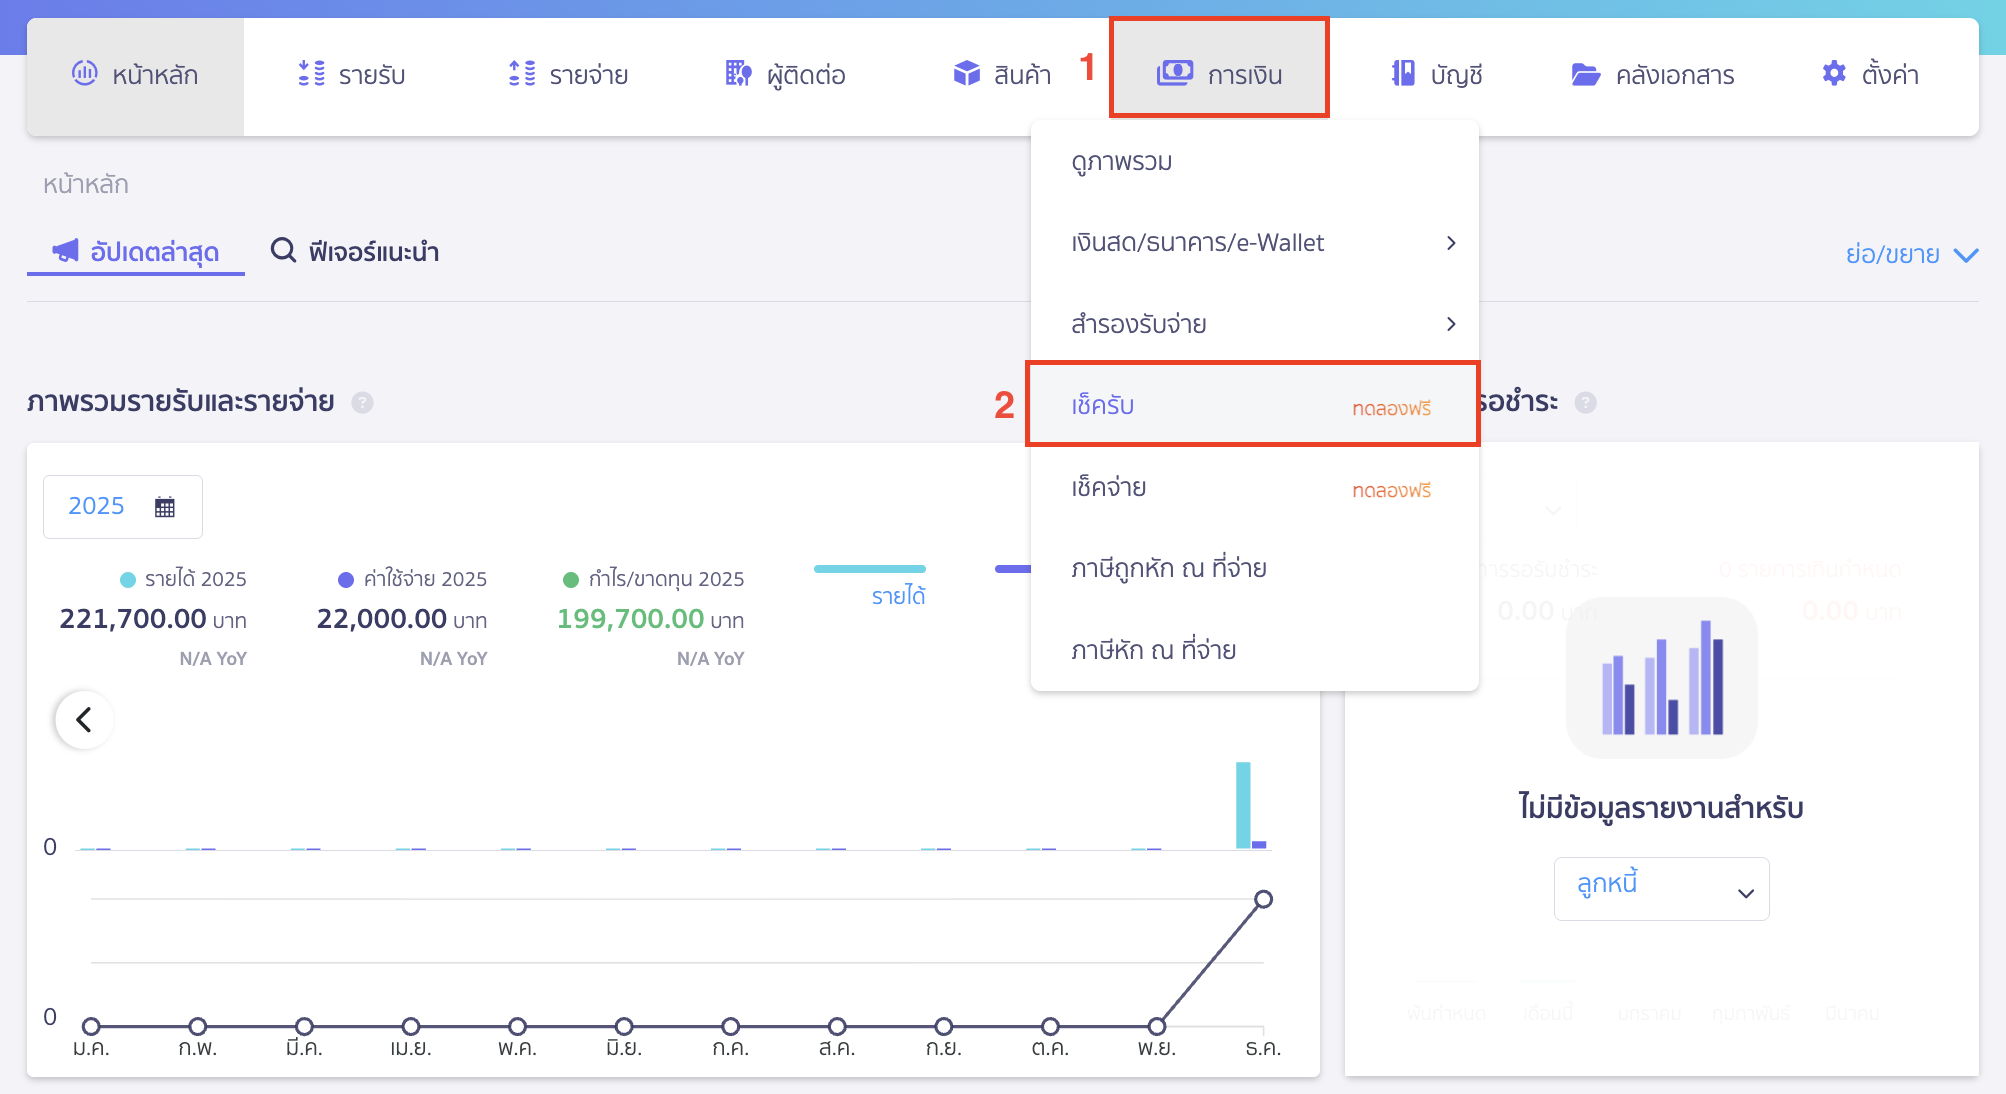Toggle the รายได้ 2025 legend dot
The width and height of the screenshot is (2006, 1094).
click(128, 580)
